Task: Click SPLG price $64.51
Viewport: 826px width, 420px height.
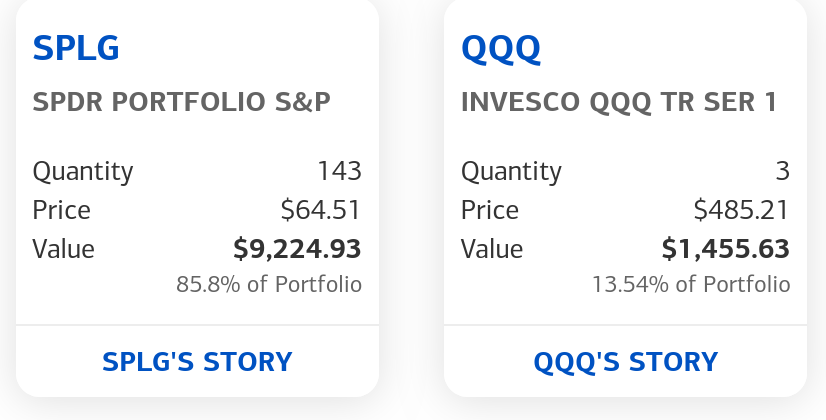Action: [321, 210]
